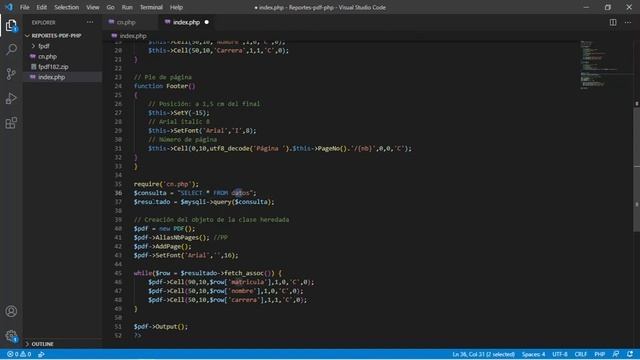Image resolution: width=640 pixels, height=360 pixels.
Task: Click the while($row = ...) loop line
Action: tap(208, 273)
